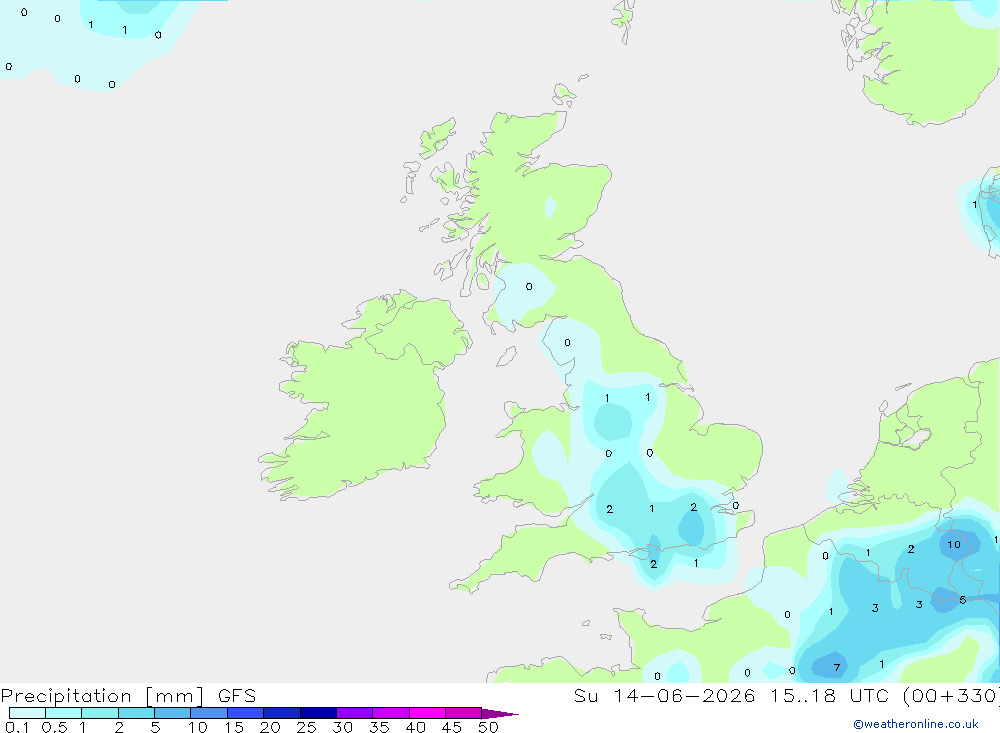Click the map value '5' near Germany border
This screenshot has height=733, width=1000.
(962, 600)
